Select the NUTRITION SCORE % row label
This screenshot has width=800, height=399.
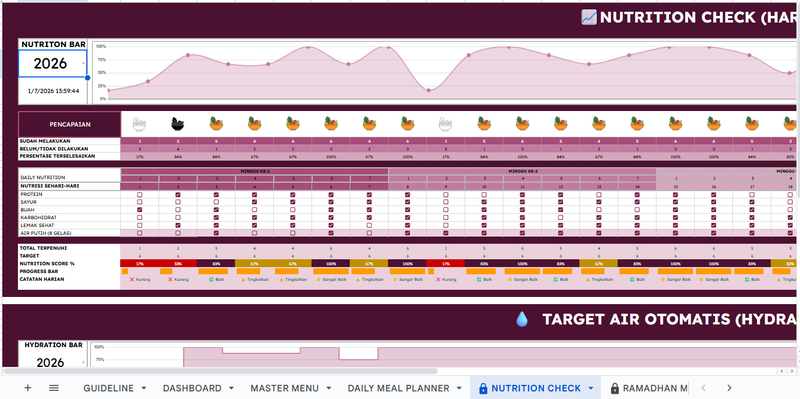click(x=69, y=264)
